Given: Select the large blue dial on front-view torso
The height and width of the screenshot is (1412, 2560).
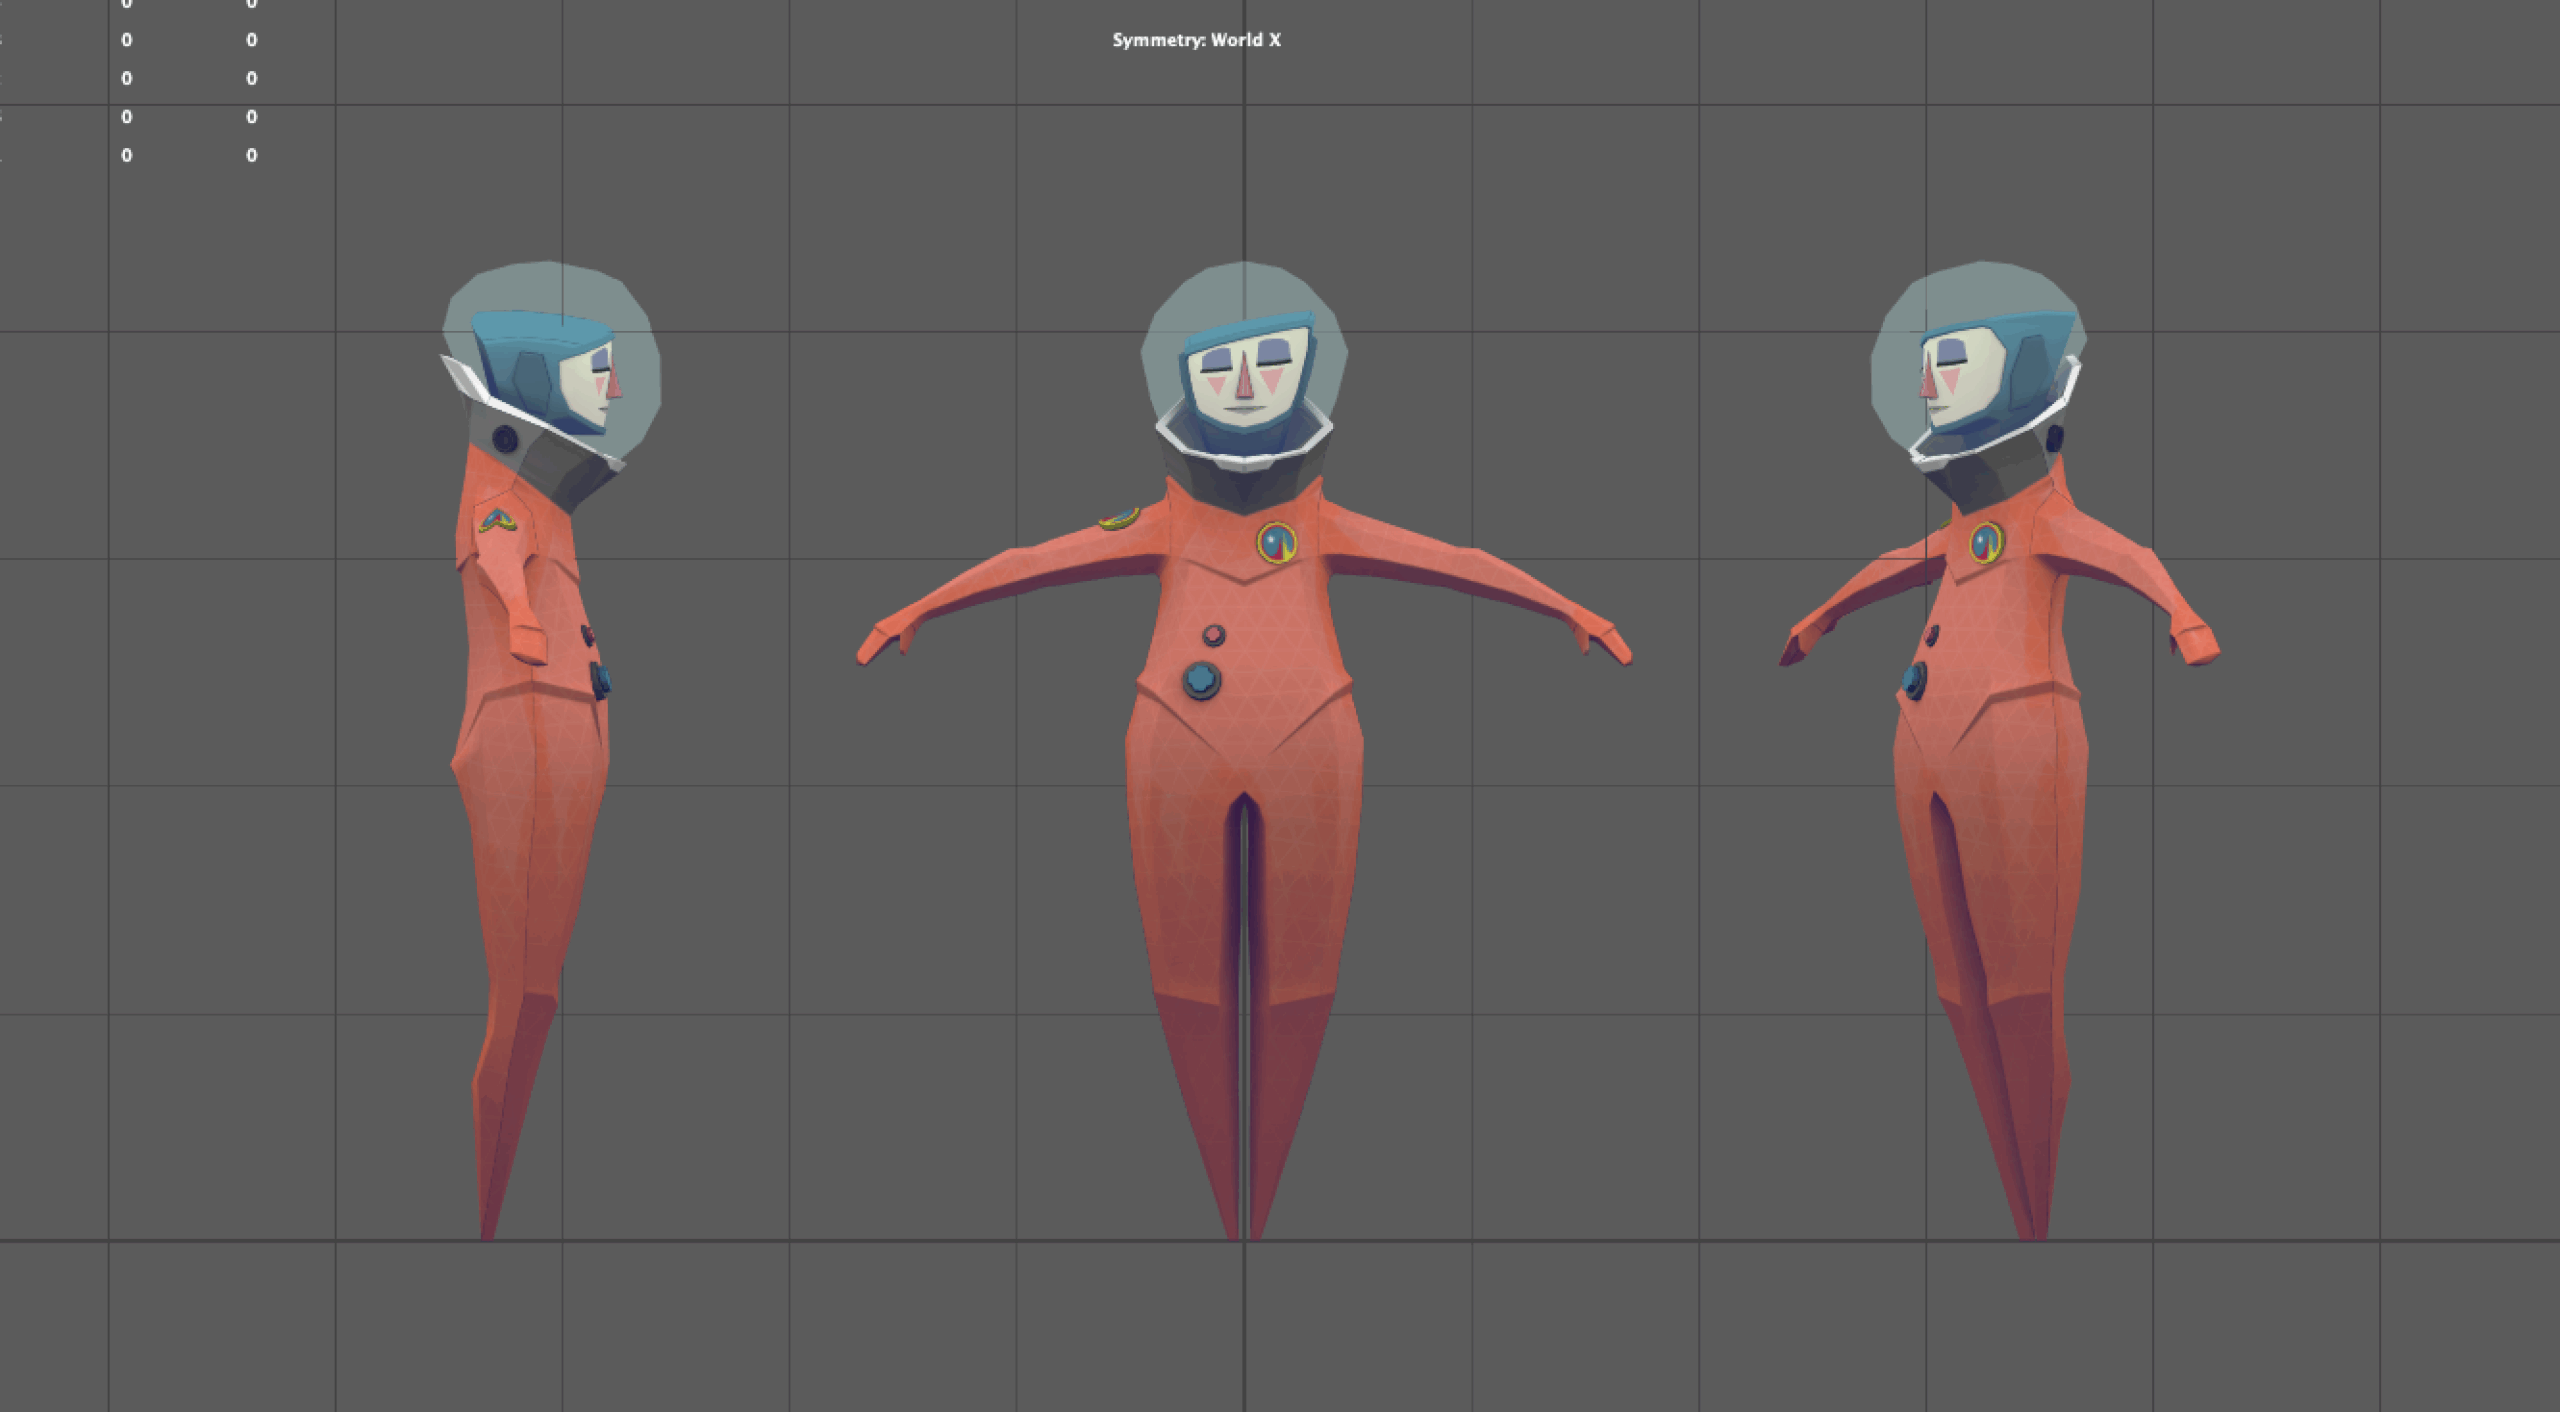Looking at the screenshot, I should [1201, 681].
